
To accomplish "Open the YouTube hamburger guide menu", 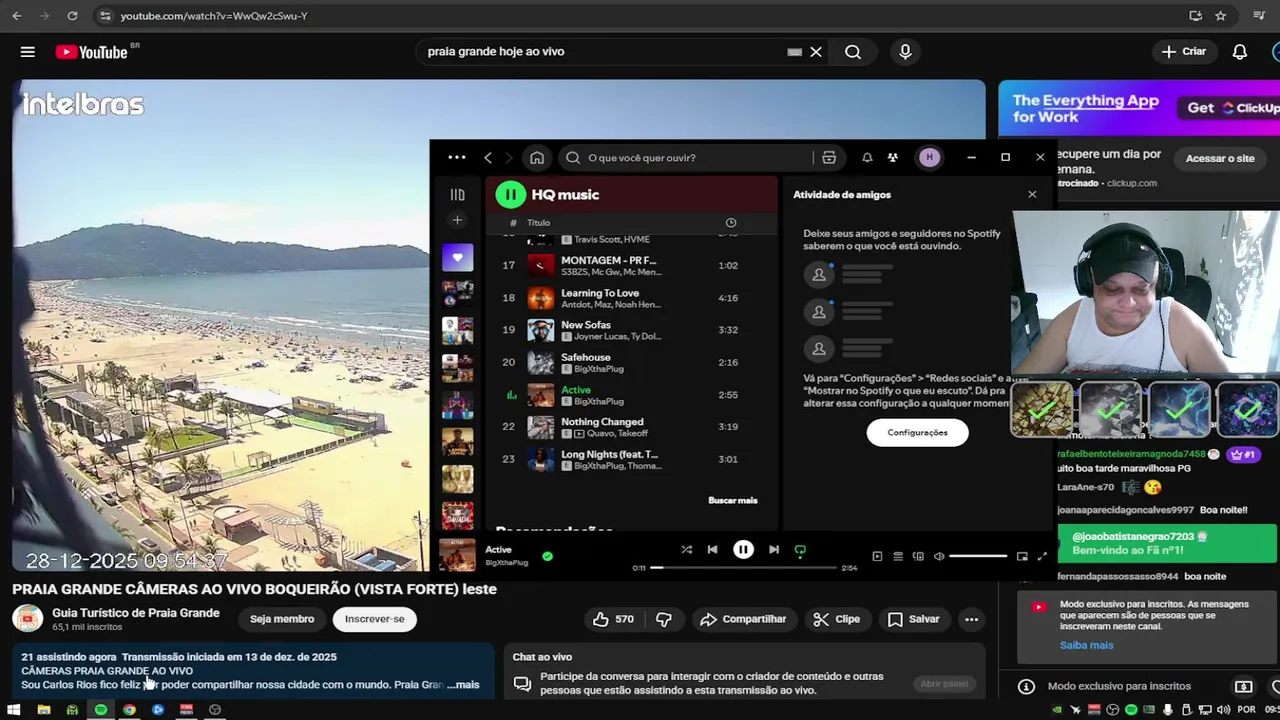I will (x=28, y=52).
